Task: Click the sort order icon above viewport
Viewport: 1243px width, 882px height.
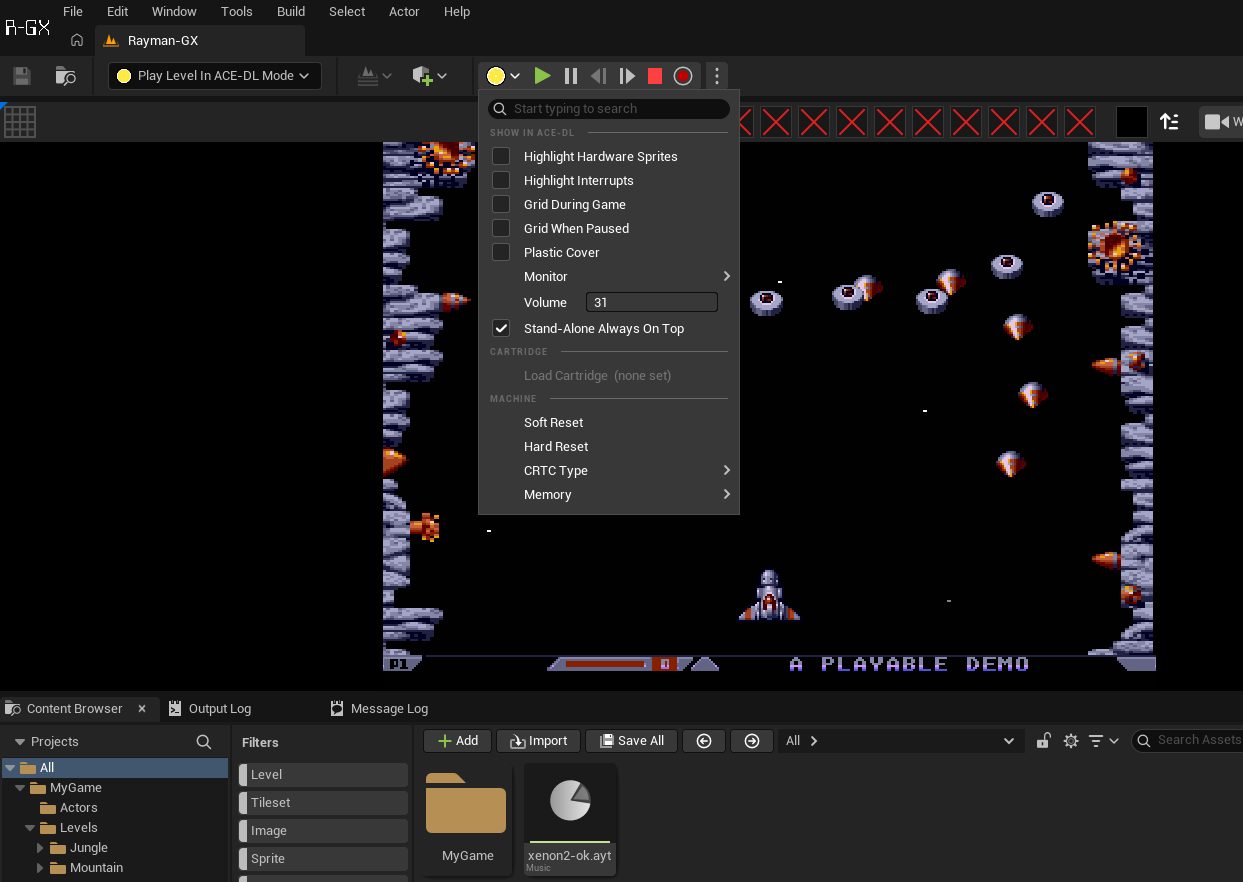Action: click(x=1169, y=122)
